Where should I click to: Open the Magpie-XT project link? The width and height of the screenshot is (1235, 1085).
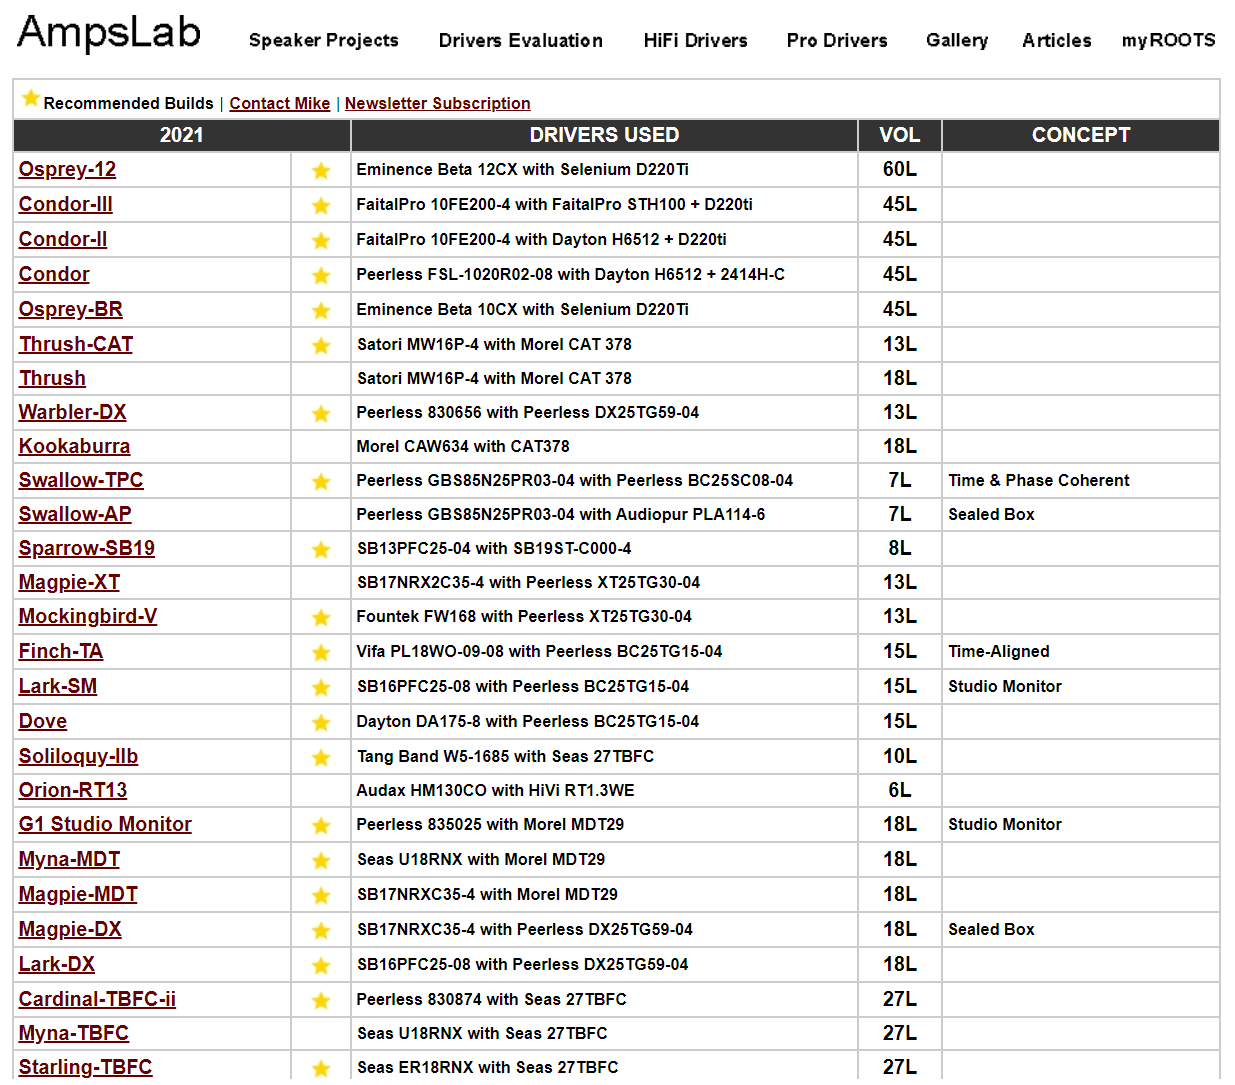(x=69, y=582)
